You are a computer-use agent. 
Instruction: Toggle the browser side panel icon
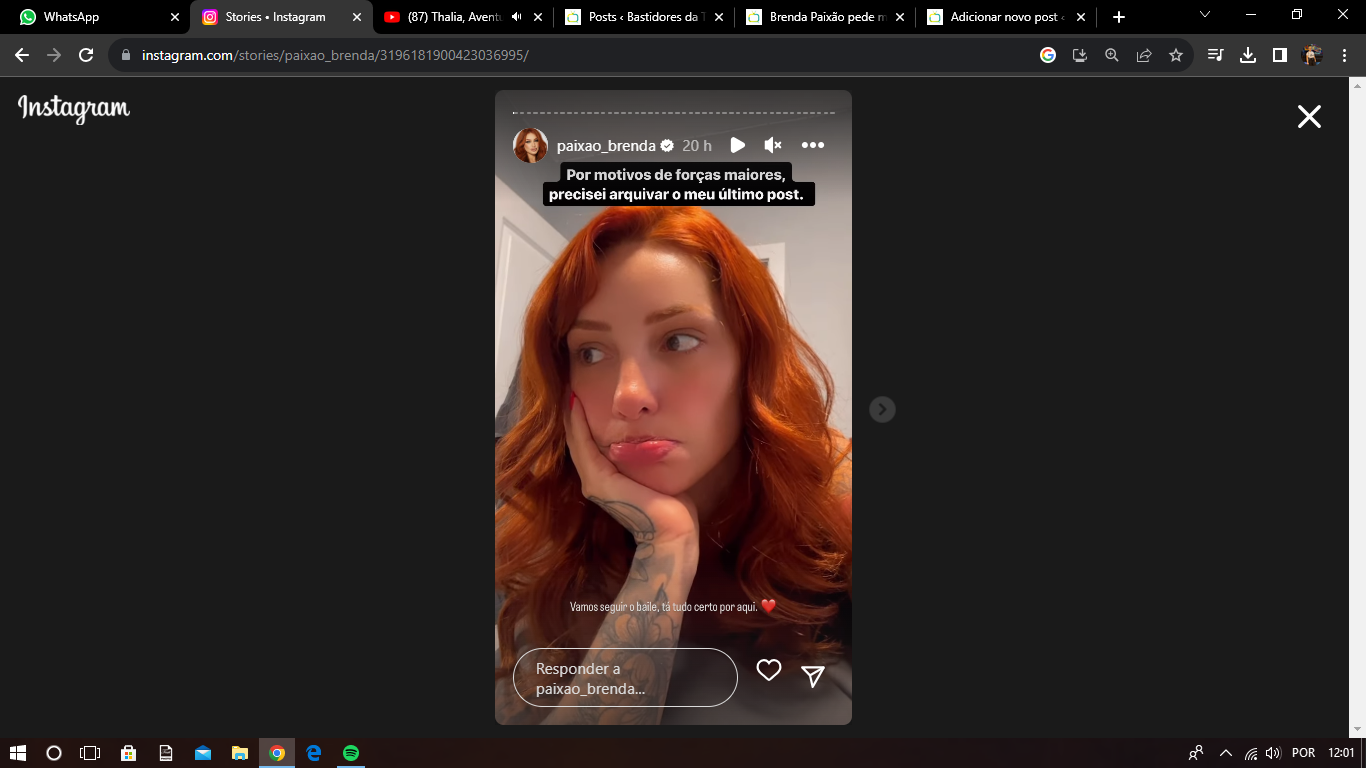(x=1279, y=55)
